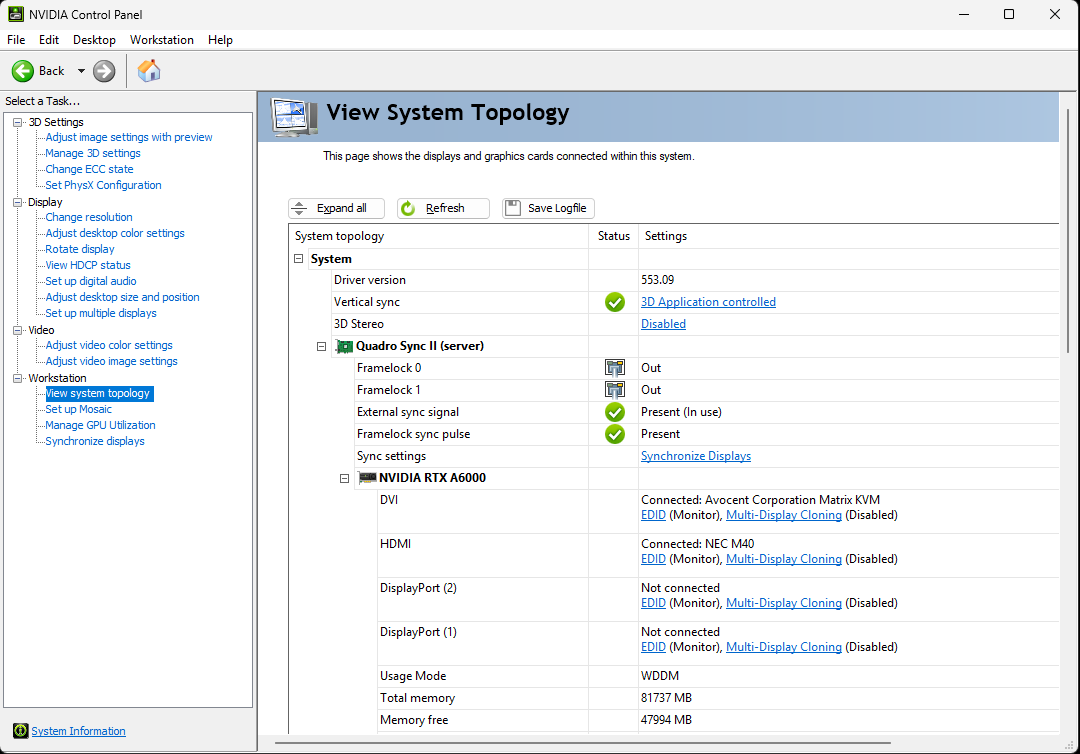Open Multi-Display Cloning link for DisplayPort (1)
1080x754 pixels.
pos(784,647)
